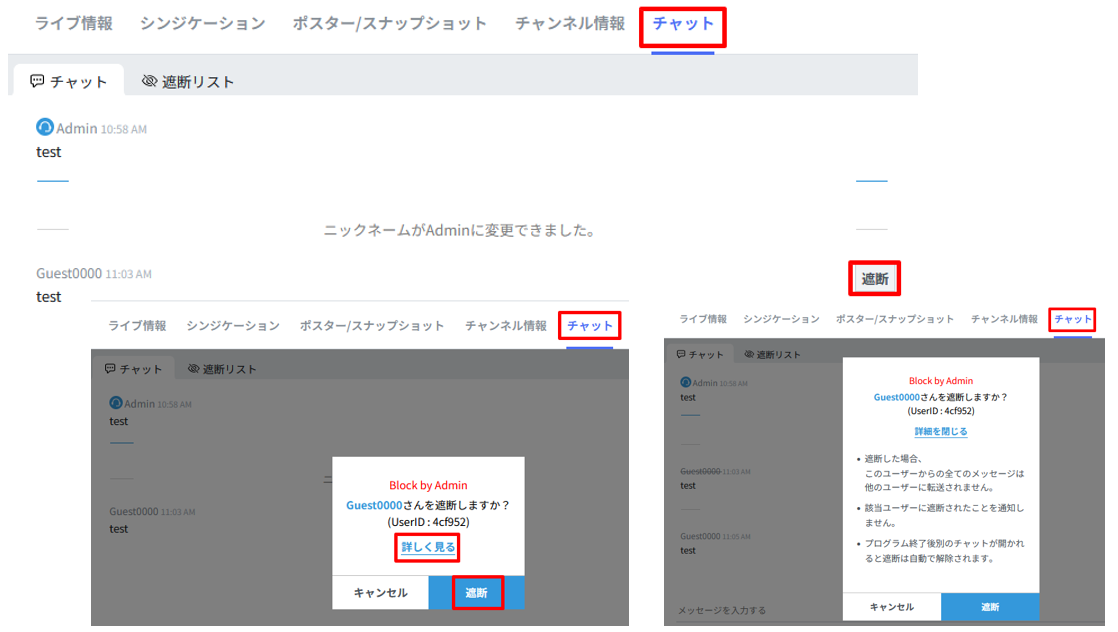Click Guest0000 11:03 AM in the undimmed chat
Image resolution: width=1118 pixels, height=632 pixels.
[x=93, y=273]
